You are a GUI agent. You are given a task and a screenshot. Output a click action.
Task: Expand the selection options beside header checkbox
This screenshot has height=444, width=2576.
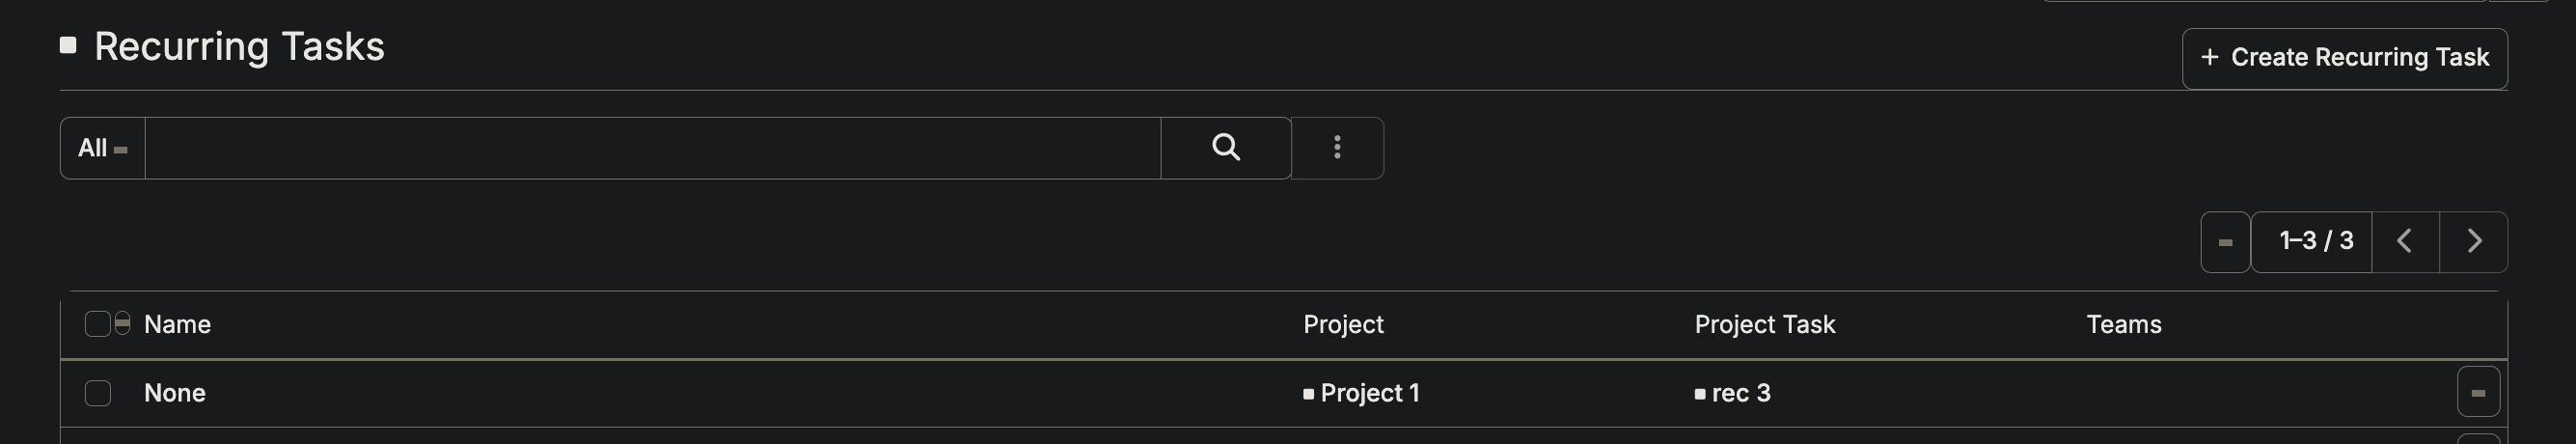pos(122,323)
